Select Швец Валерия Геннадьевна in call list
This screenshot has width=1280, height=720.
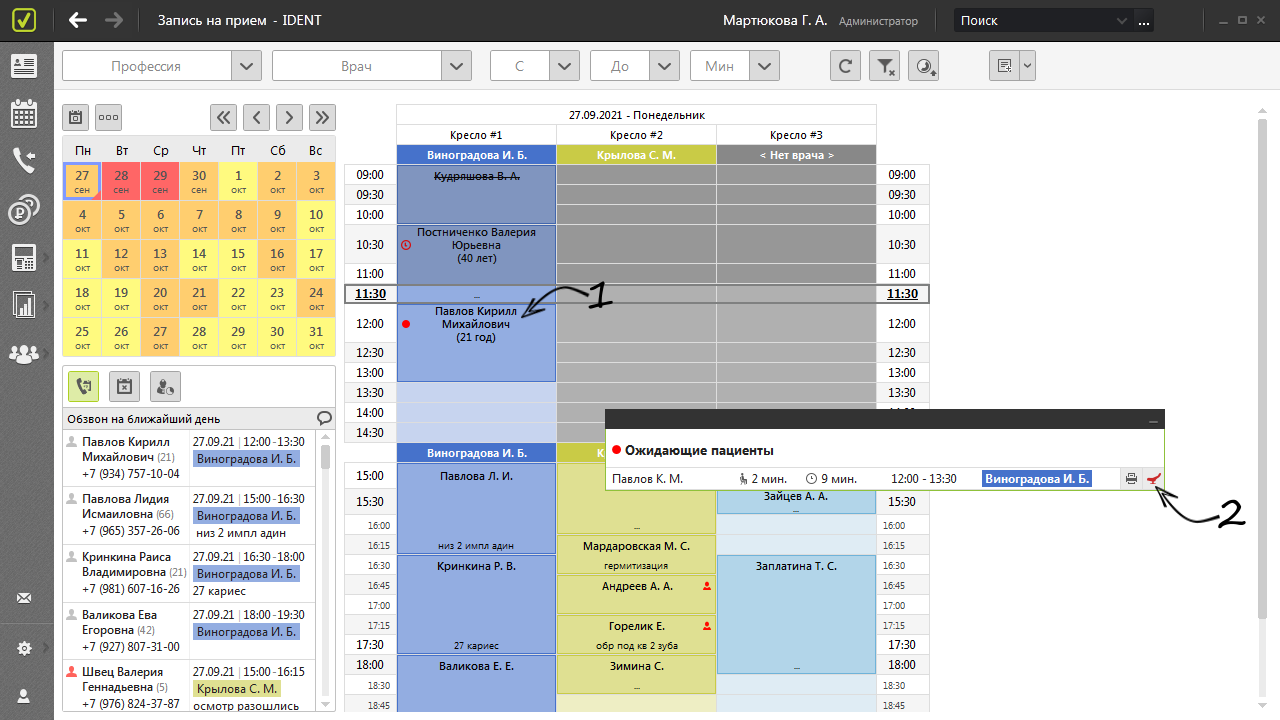click(189, 688)
